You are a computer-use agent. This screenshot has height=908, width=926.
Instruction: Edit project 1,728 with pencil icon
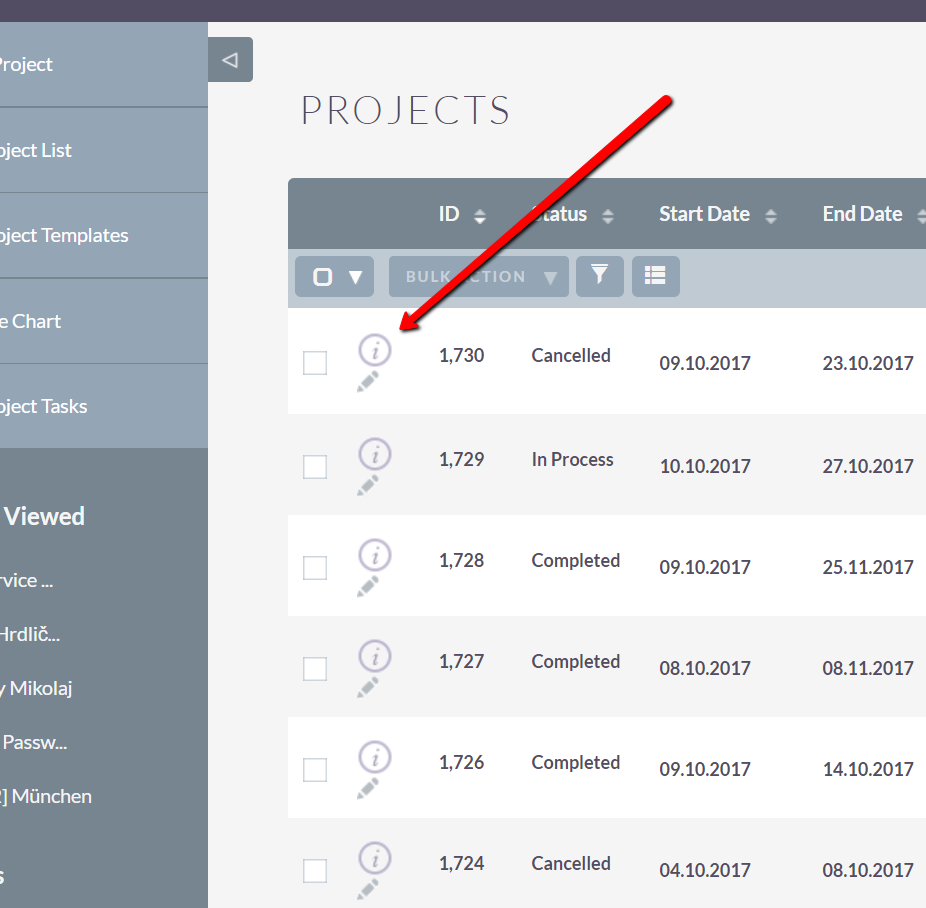click(x=368, y=586)
